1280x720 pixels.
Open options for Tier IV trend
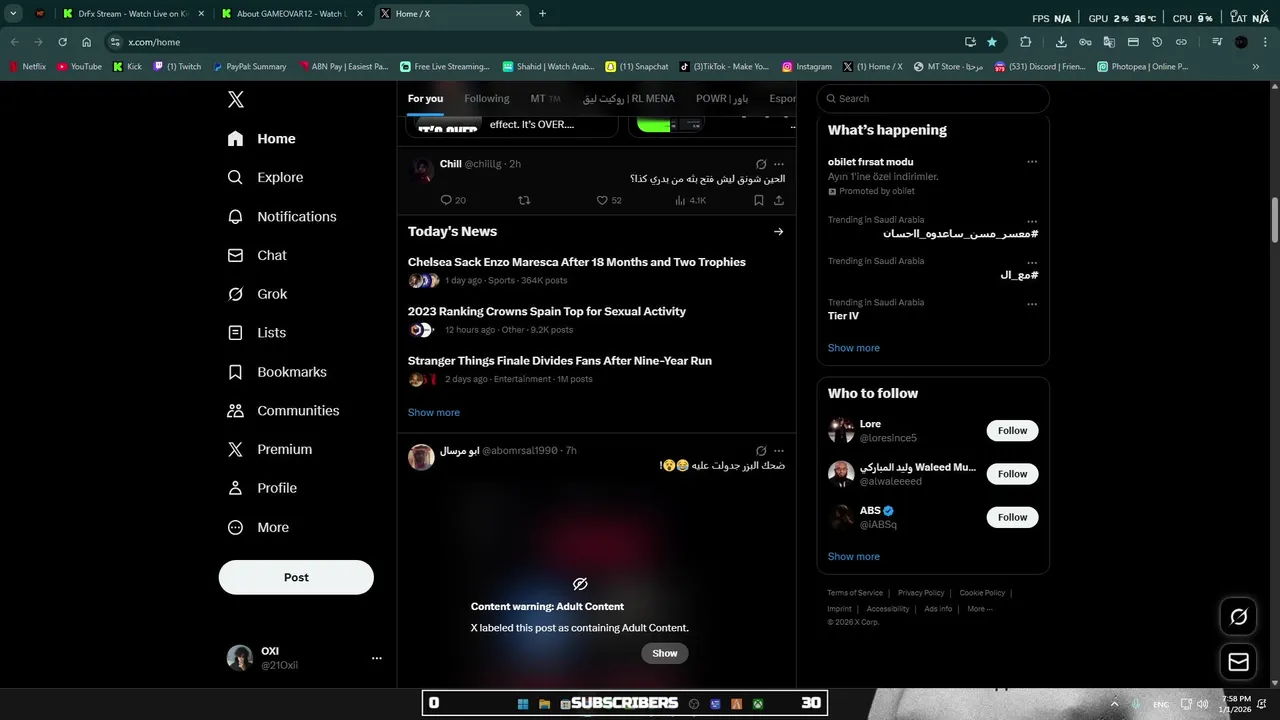tap(1032, 304)
